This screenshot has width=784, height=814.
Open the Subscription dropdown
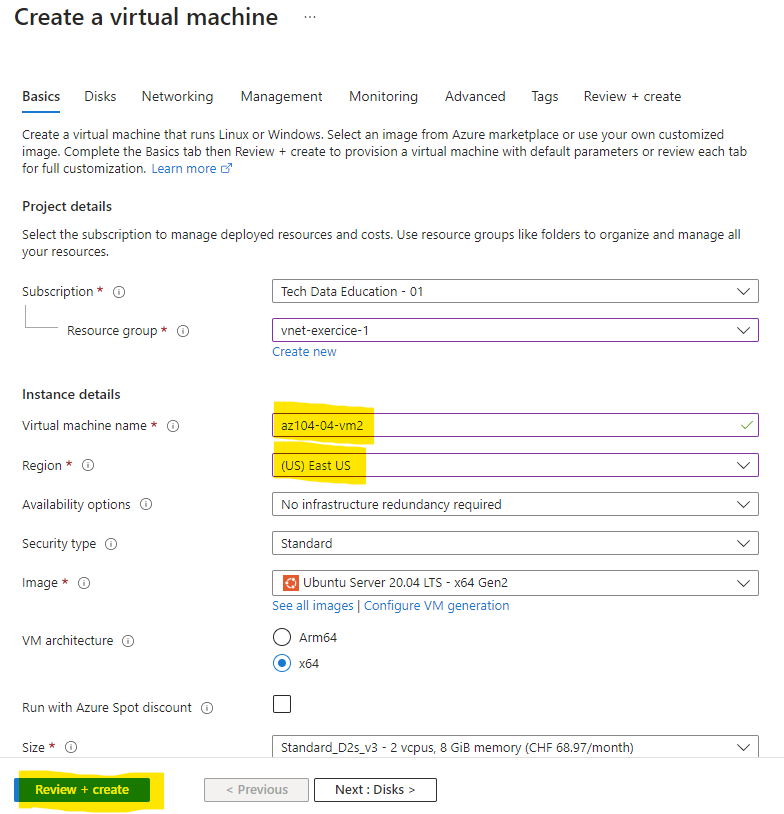click(515, 291)
